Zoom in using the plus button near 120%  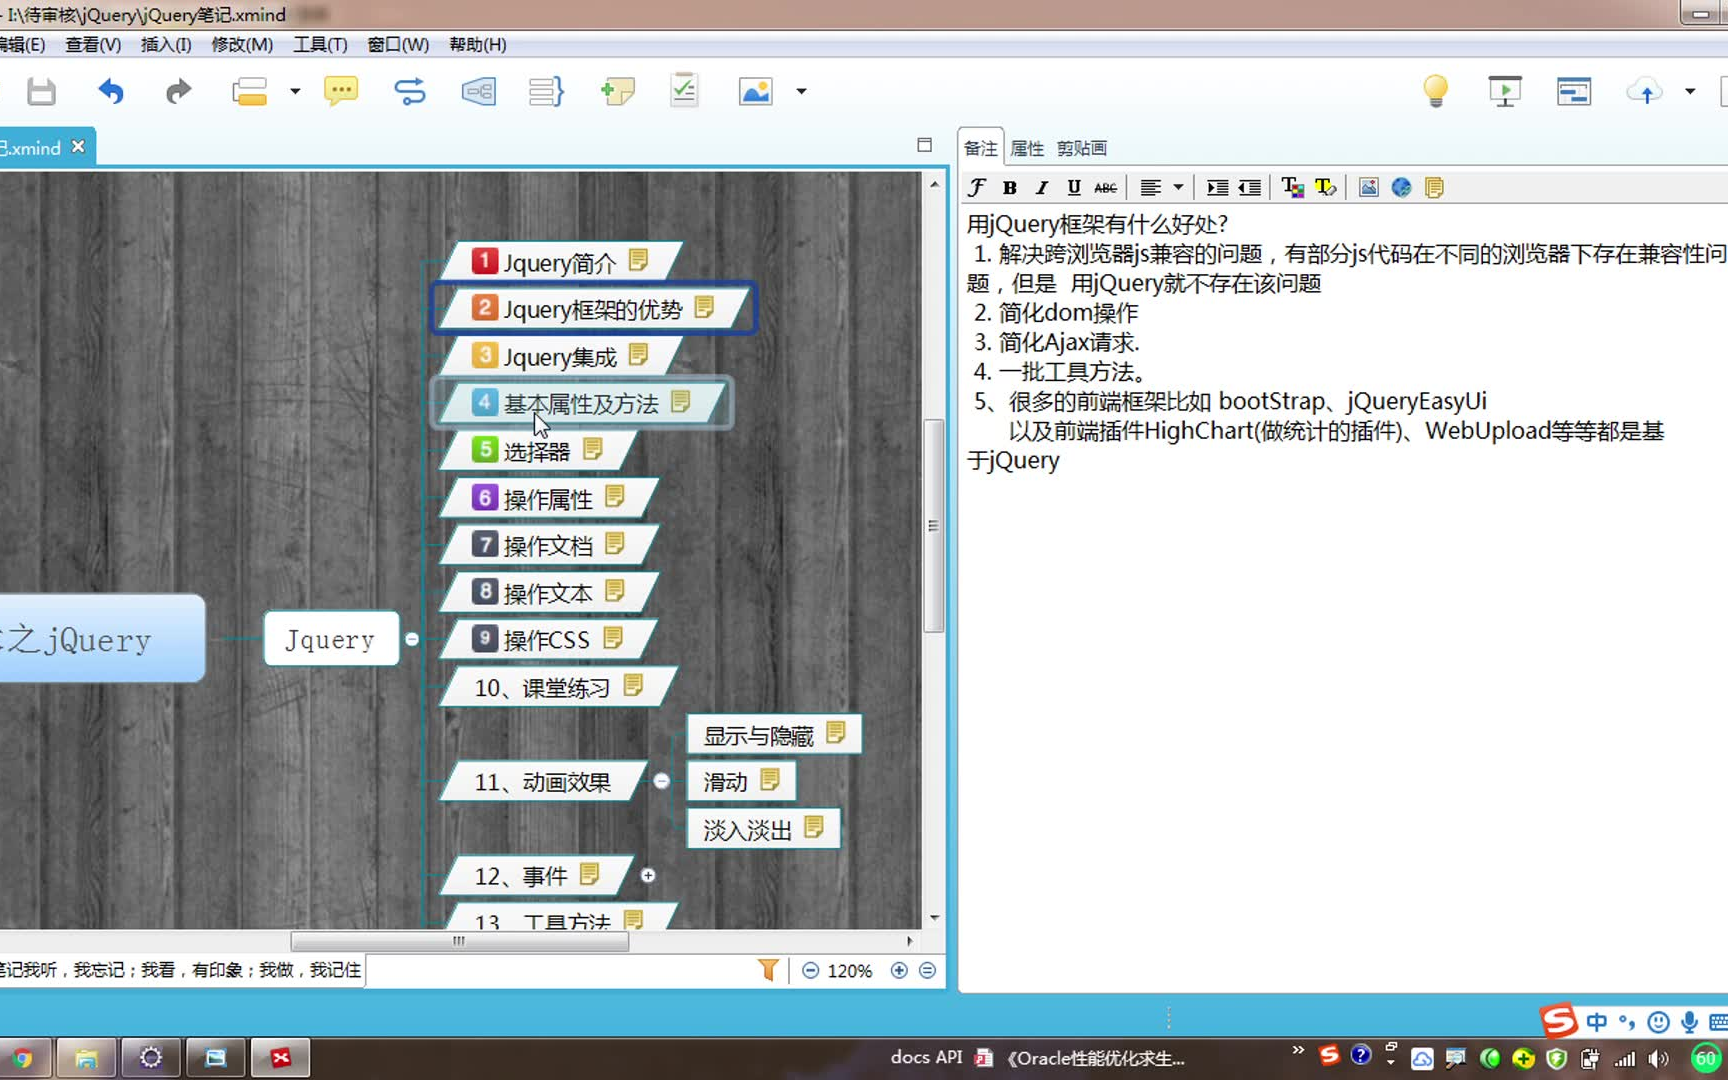click(x=898, y=970)
